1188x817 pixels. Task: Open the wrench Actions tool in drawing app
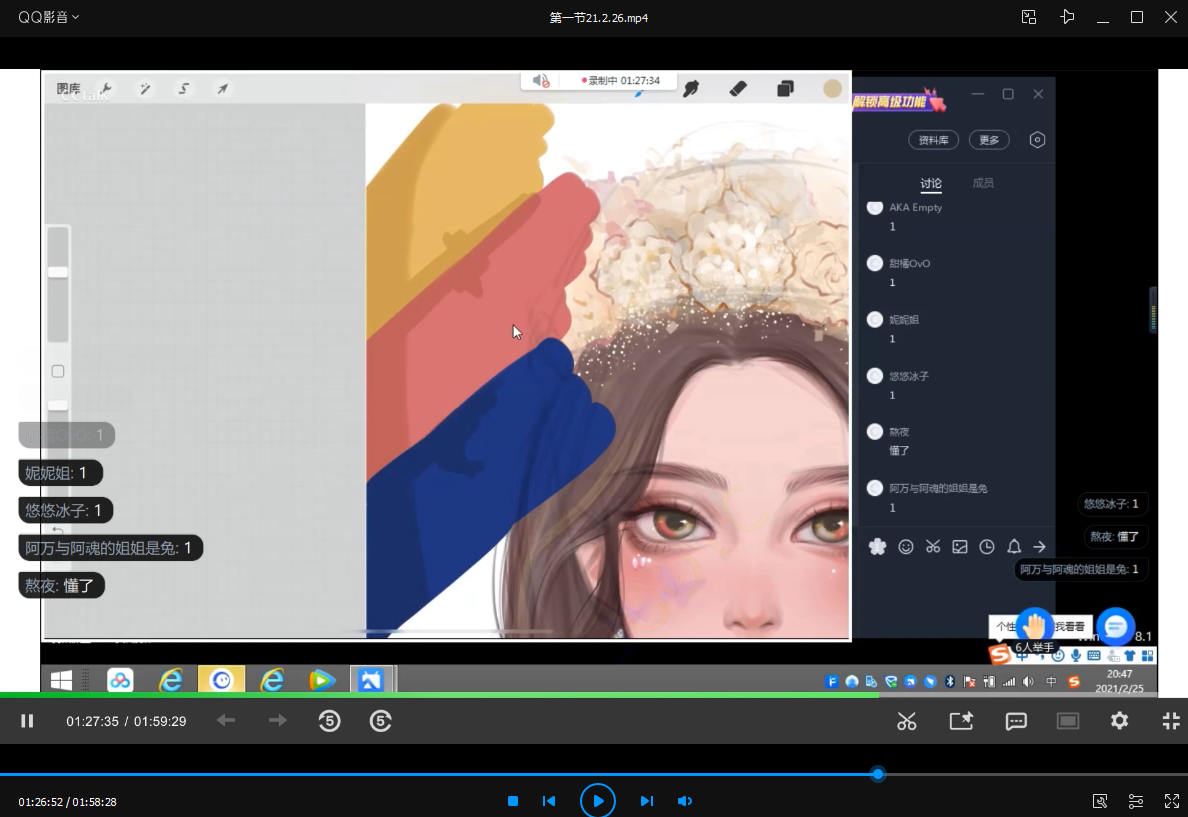point(106,89)
